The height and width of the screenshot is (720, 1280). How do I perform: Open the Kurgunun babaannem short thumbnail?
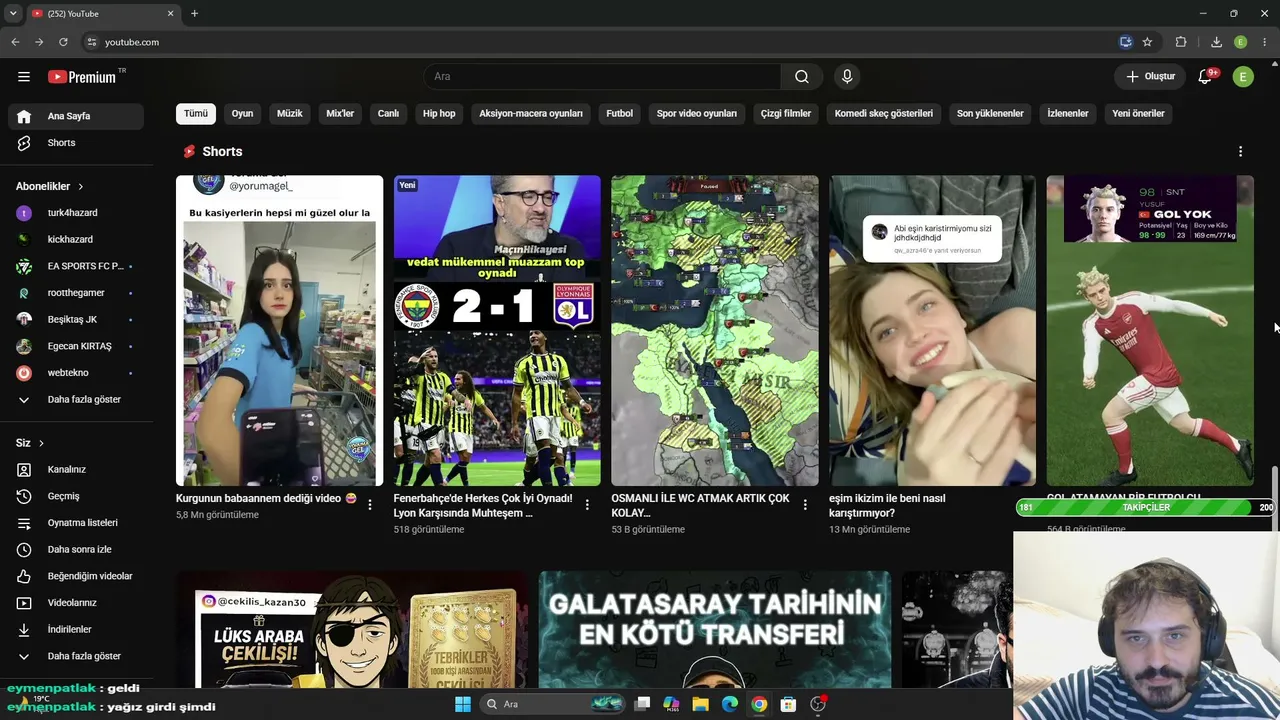tap(280, 331)
